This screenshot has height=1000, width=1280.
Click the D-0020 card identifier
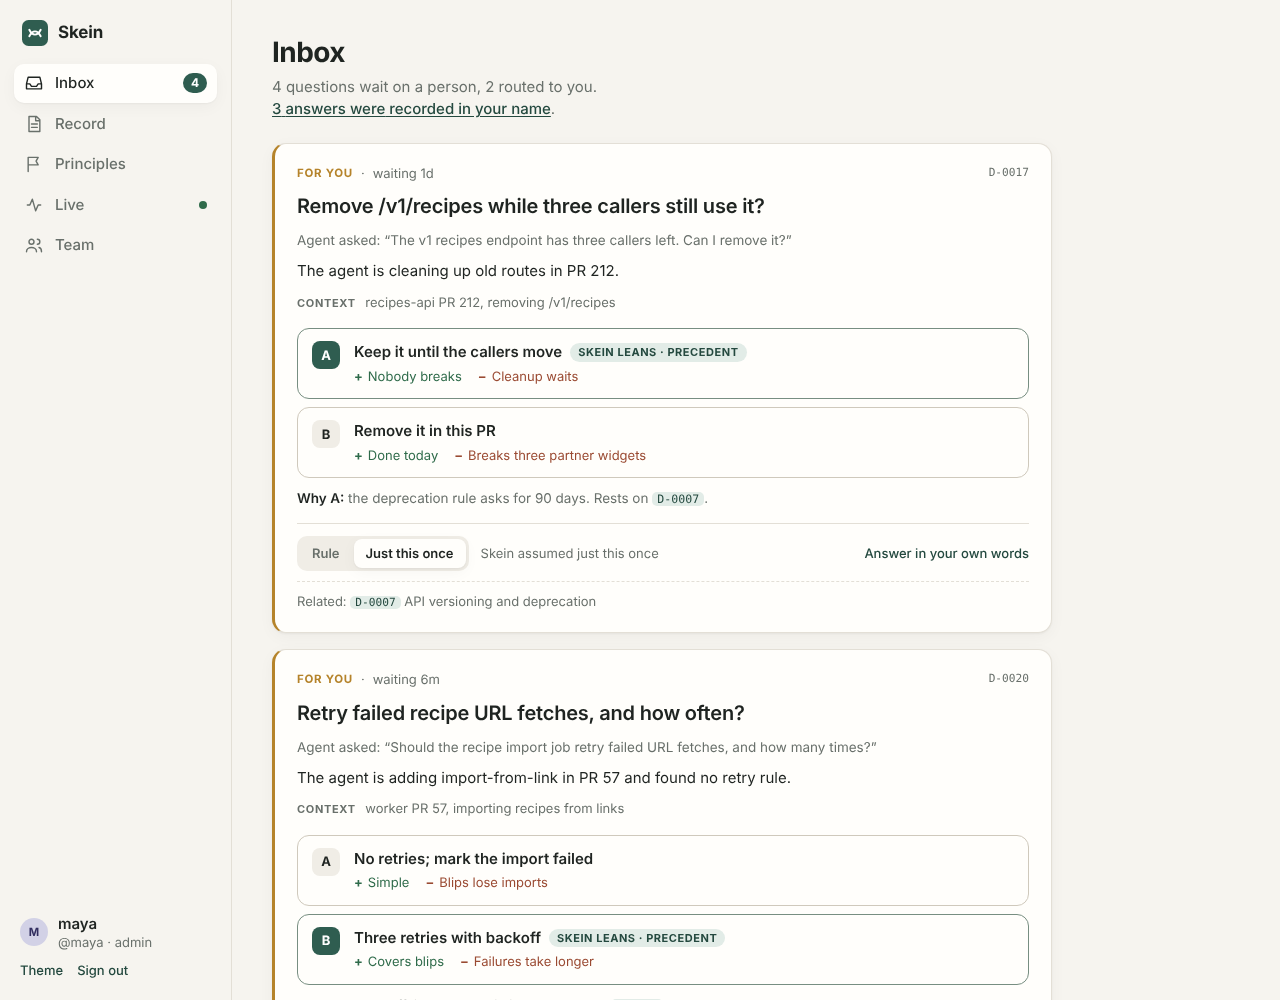[1008, 678]
